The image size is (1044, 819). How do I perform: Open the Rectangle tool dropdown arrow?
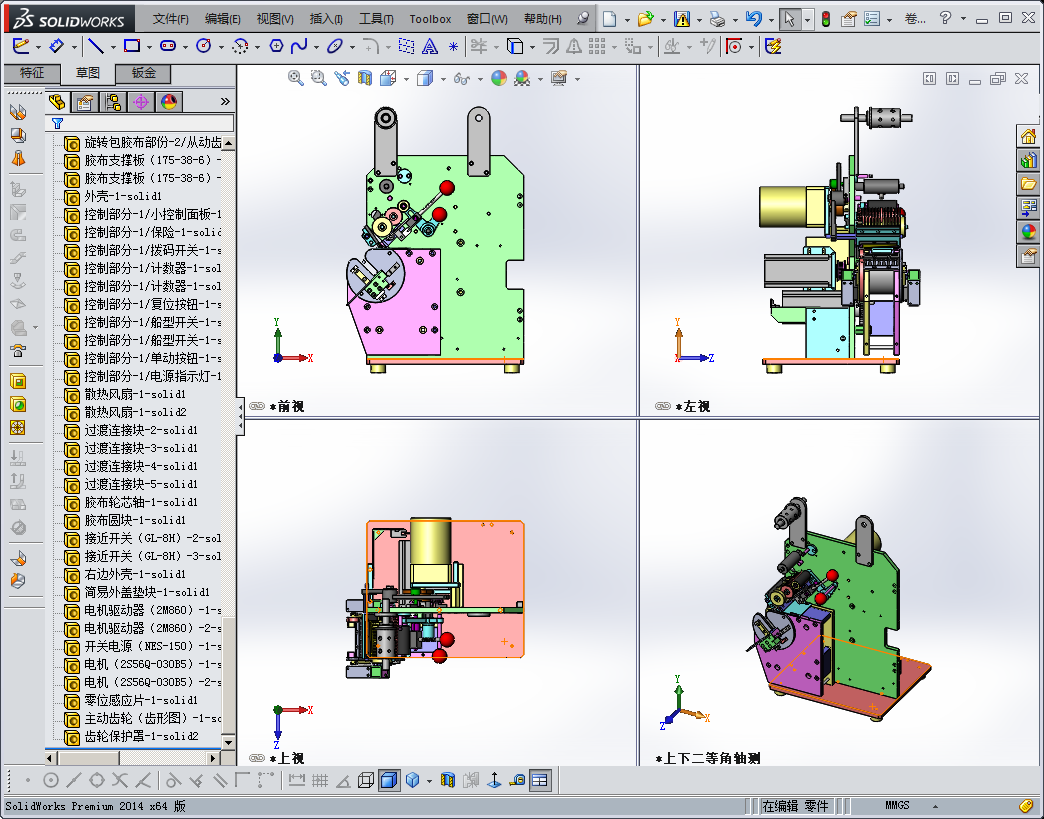148,47
